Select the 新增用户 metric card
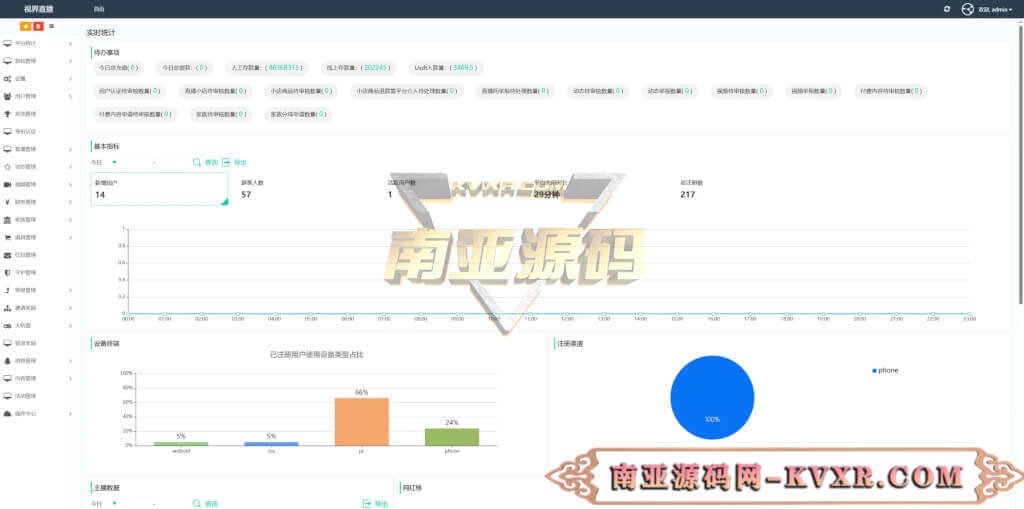This screenshot has height=509, width=1024. [158, 189]
